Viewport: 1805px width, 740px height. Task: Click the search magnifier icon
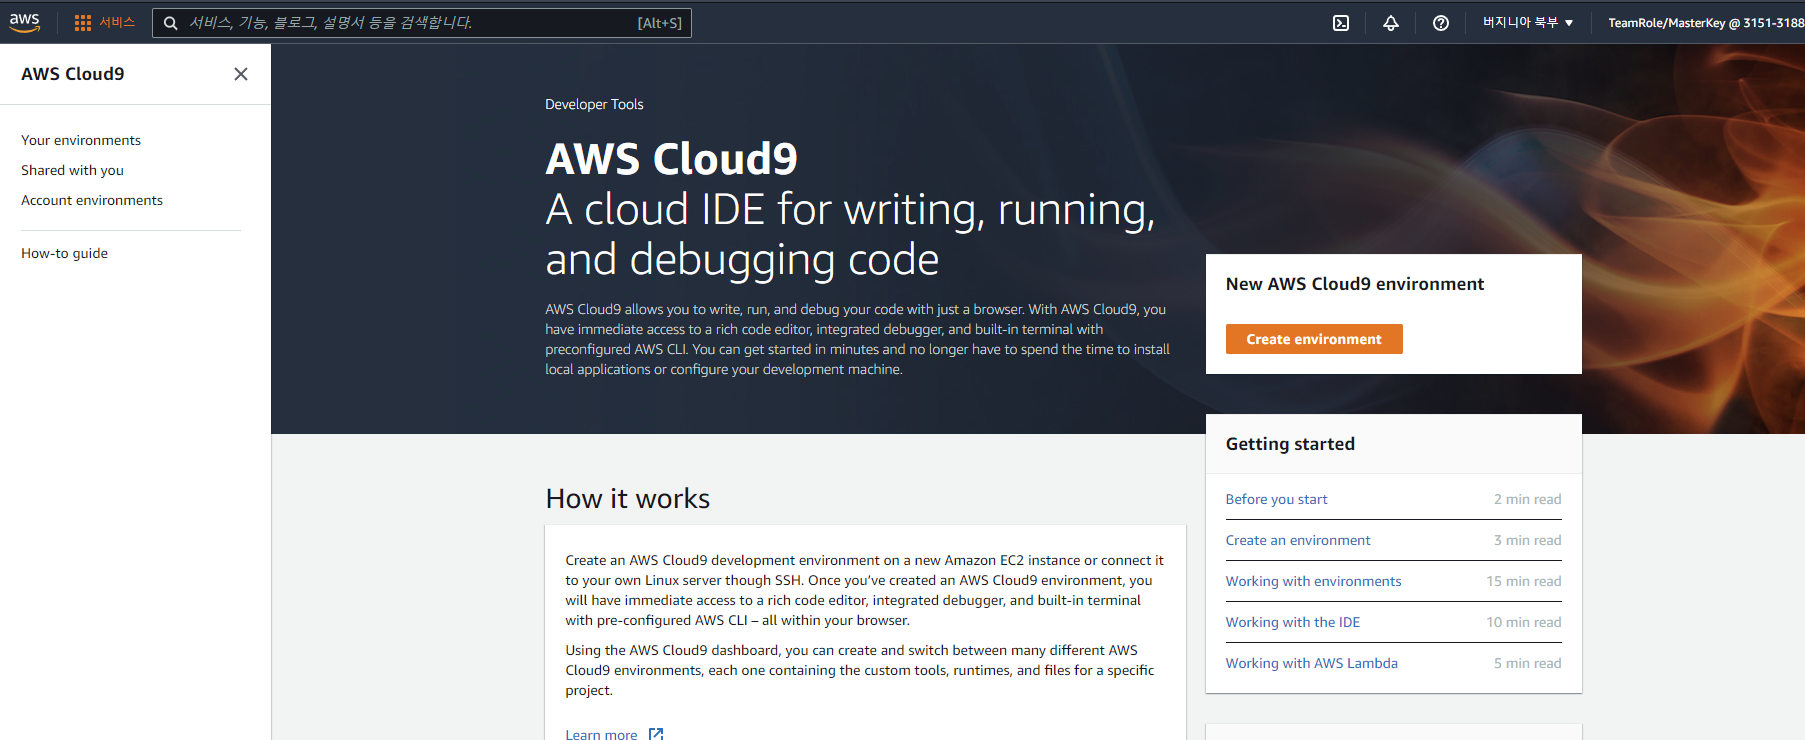pyautogui.click(x=171, y=23)
